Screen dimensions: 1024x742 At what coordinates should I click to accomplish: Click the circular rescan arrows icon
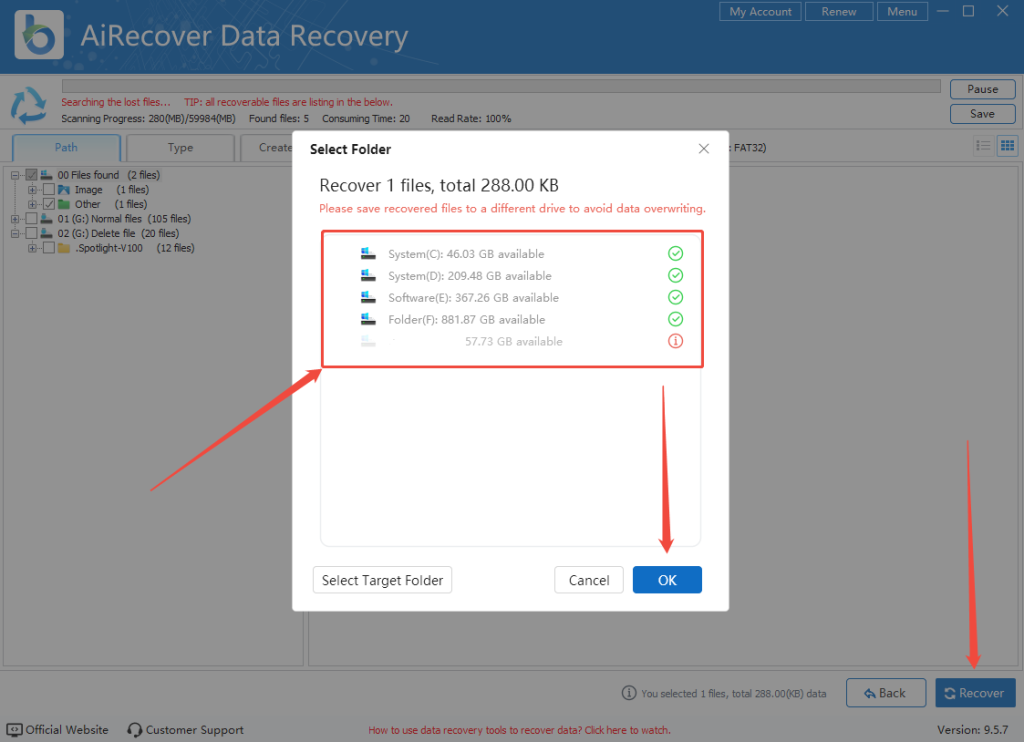click(x=28, y=105)
